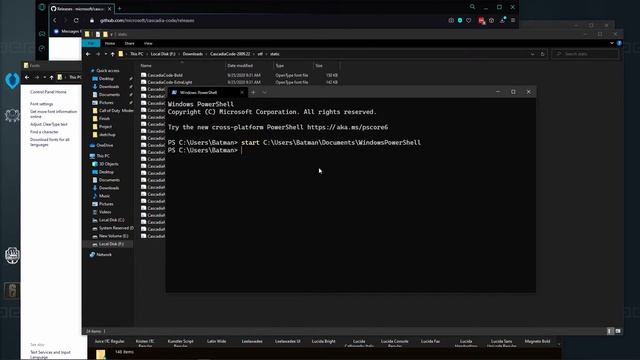Open Font settings link in Fonts window
This screenshot has height=360, width=640.
point(42,104)
